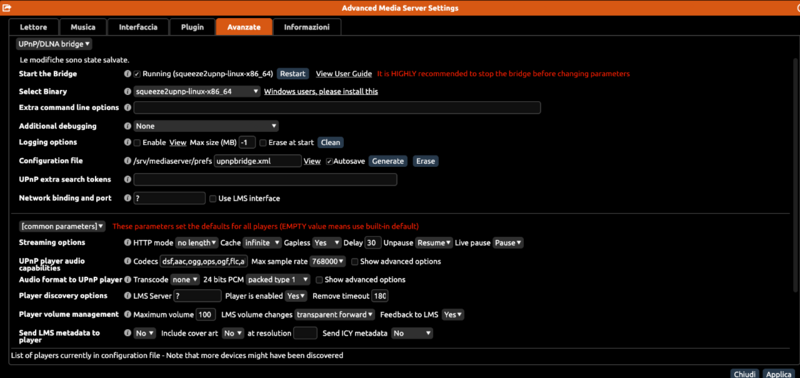Click the Restart button
The height and width of the screenshot is (378, 800).
pos(293,74)
